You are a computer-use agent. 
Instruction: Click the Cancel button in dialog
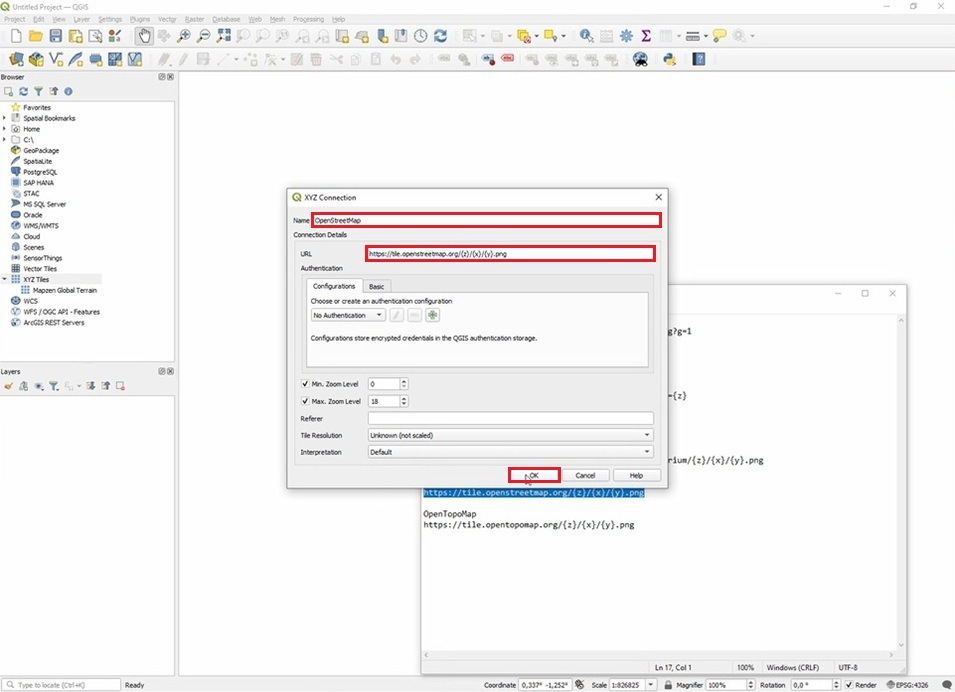click(585, 475)
